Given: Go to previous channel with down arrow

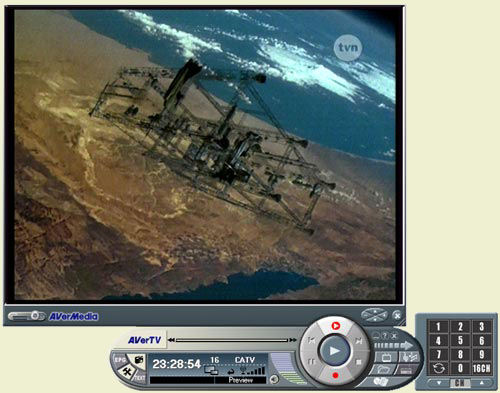Looking at the screenshot, I should click(x=439, y=383).
